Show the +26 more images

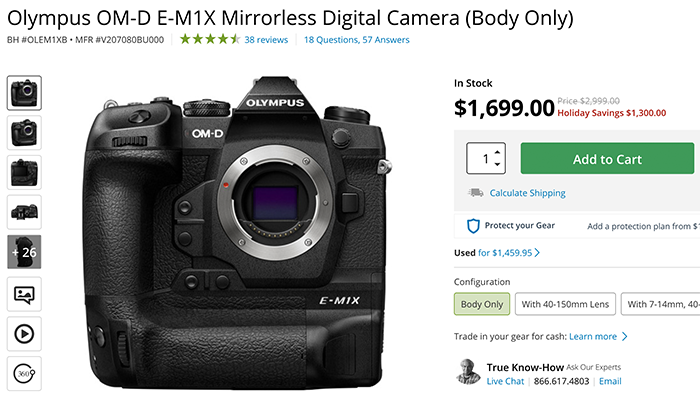click(x=24, y=254)
